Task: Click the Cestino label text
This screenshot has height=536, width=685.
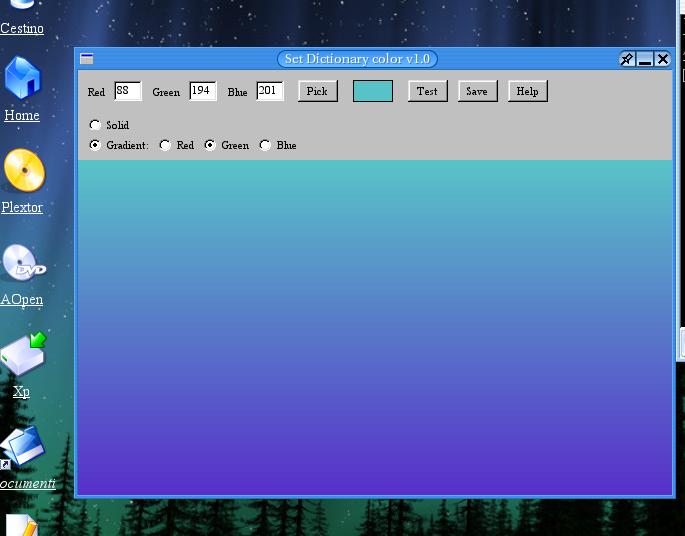Action: point(22,28)
